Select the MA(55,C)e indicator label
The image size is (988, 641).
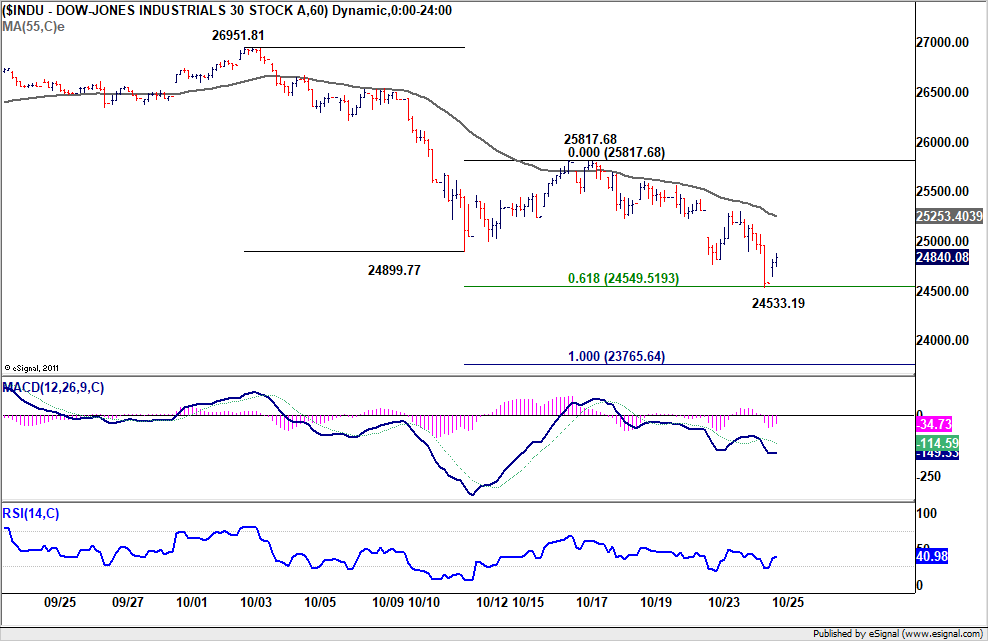pos(33,27)
